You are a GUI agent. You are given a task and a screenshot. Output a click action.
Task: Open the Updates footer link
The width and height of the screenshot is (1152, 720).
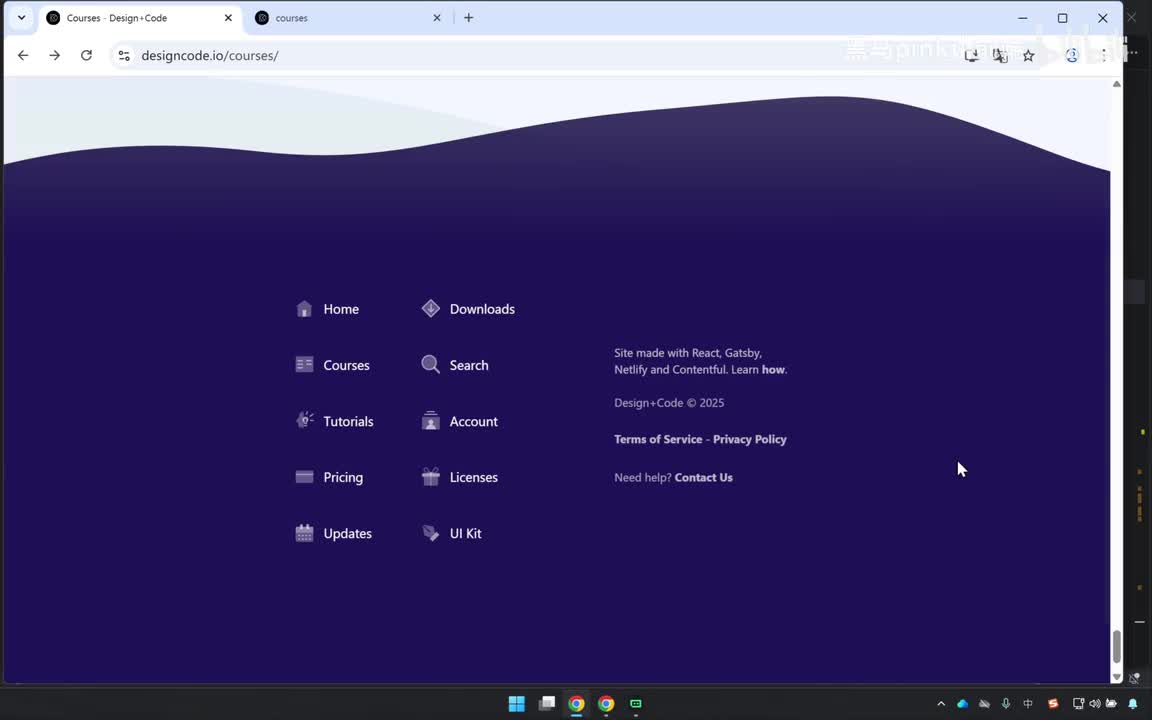(348, 533)
